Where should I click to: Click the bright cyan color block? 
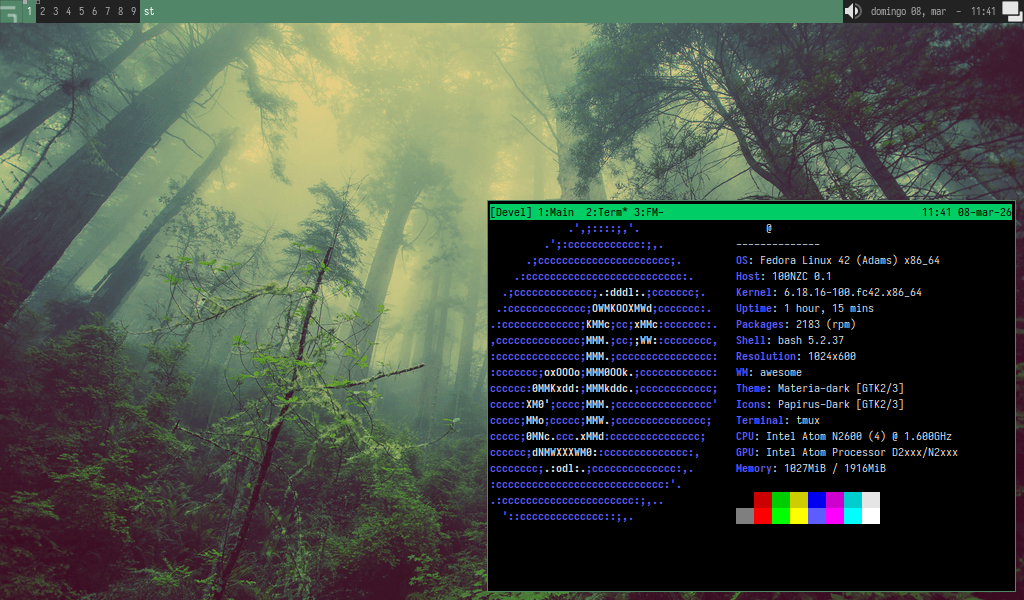click(853, 516)
